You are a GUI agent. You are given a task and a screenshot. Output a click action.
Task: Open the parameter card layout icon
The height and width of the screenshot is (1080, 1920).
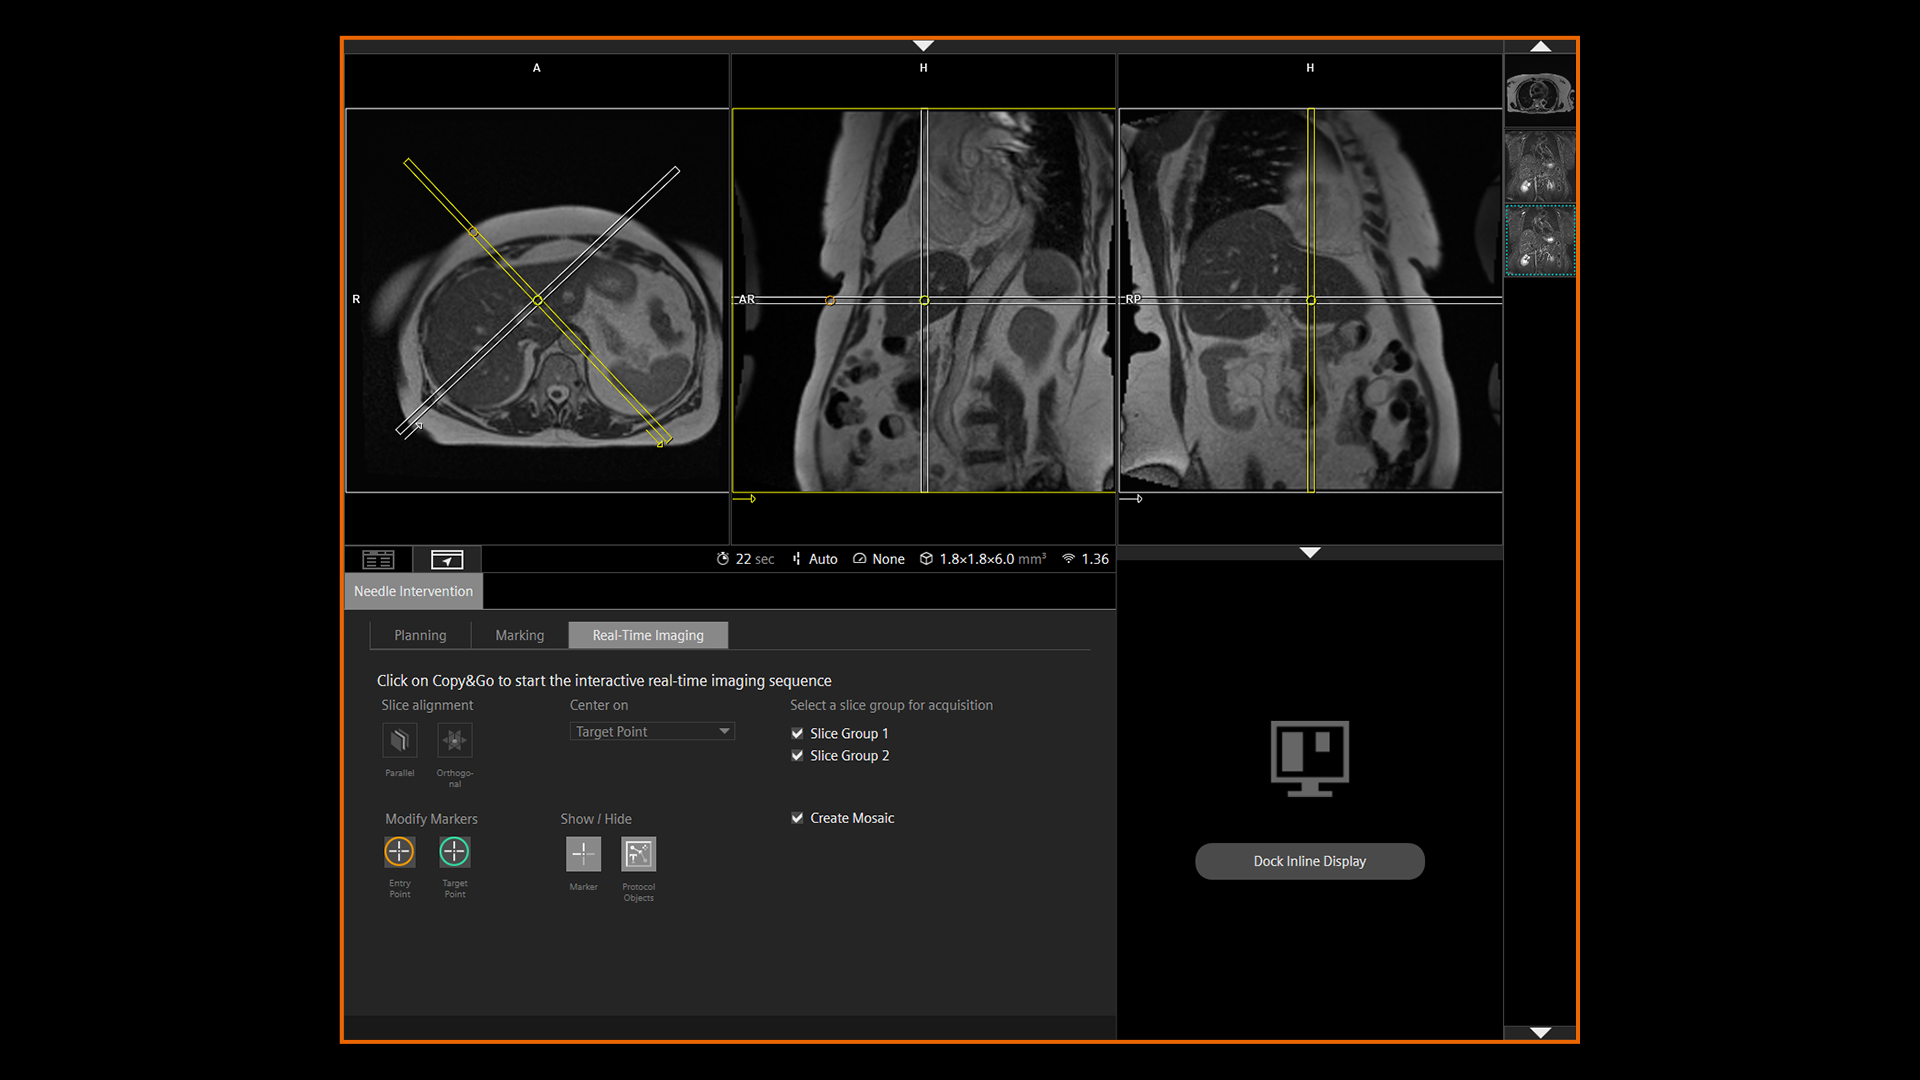pos(378,559)
